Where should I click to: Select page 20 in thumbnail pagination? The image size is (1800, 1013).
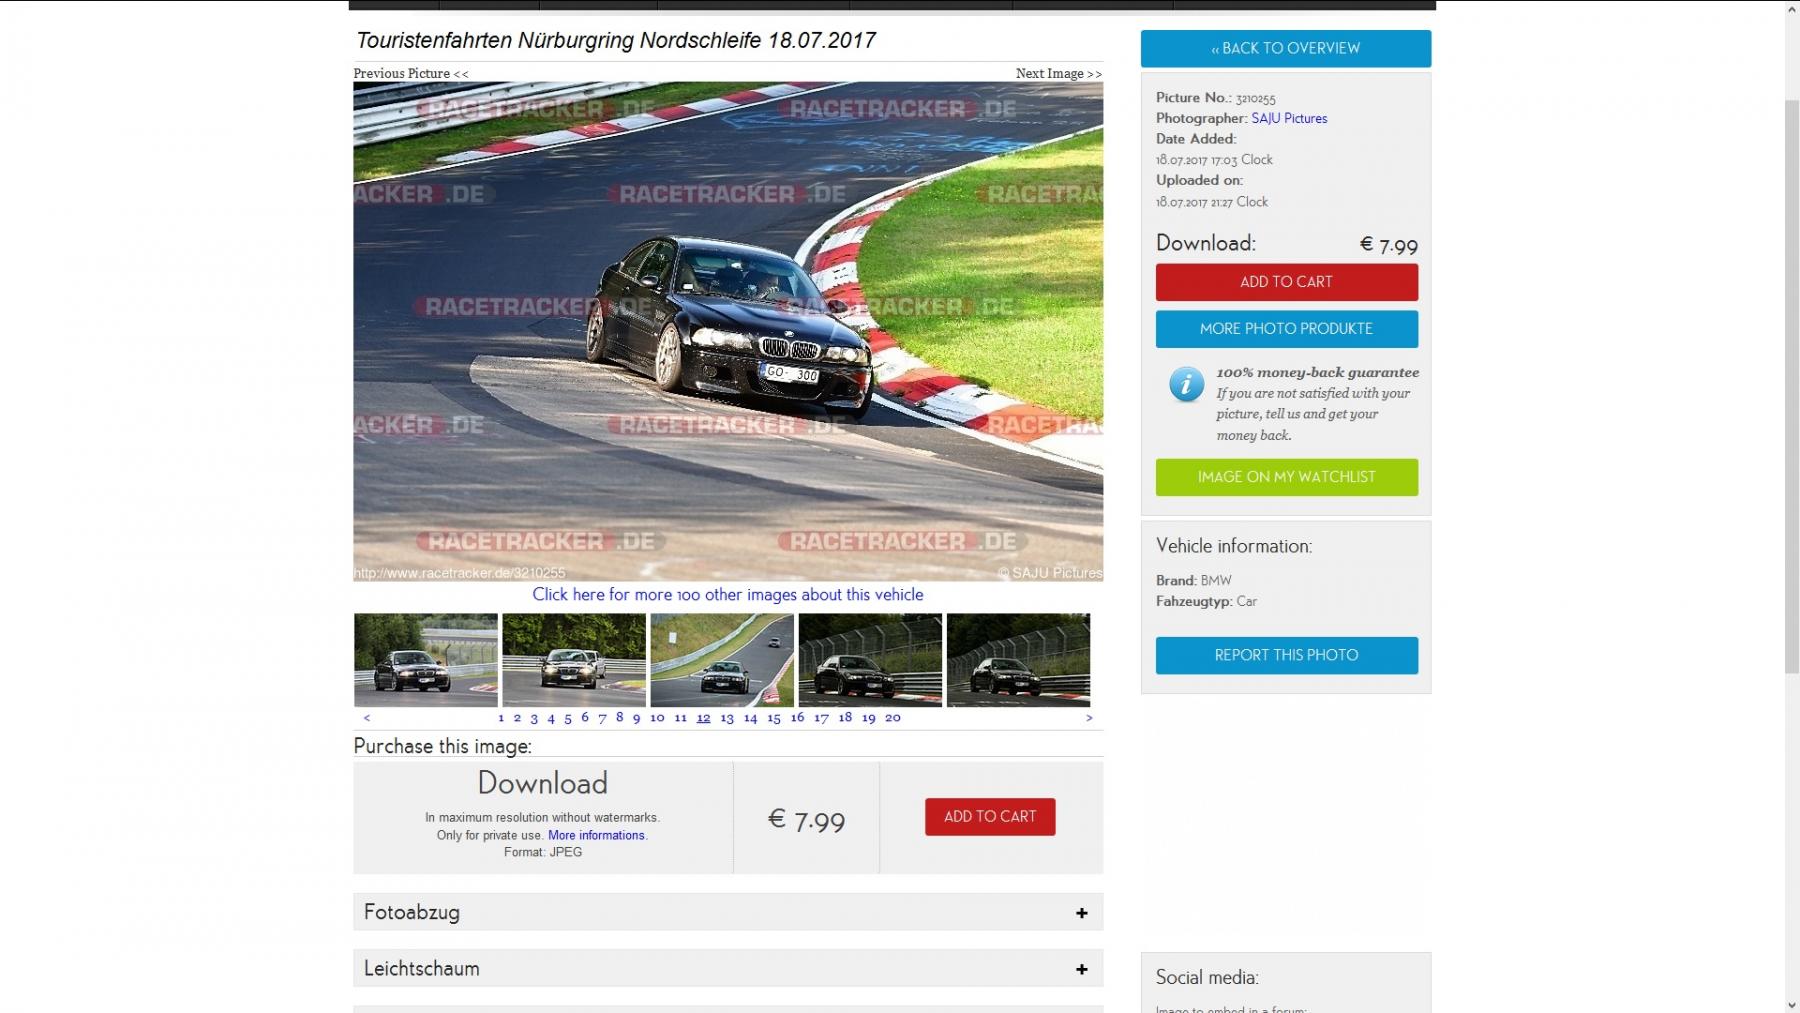pos(892,718)
